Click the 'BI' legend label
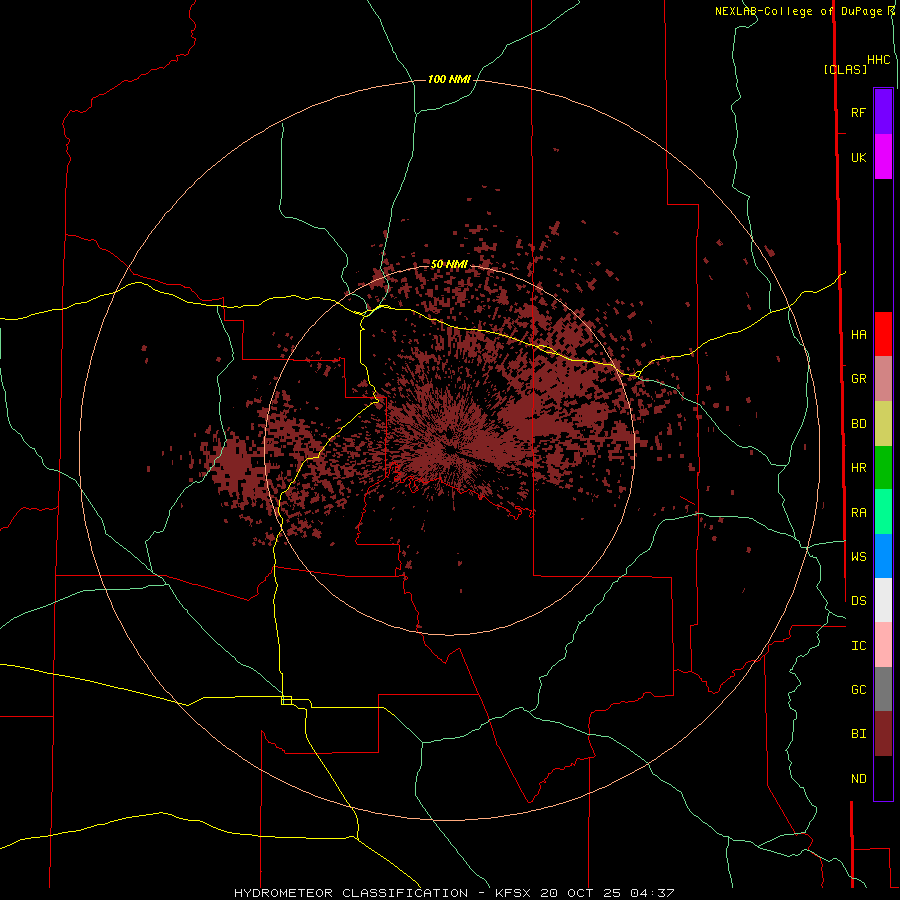 coord(858,734)
